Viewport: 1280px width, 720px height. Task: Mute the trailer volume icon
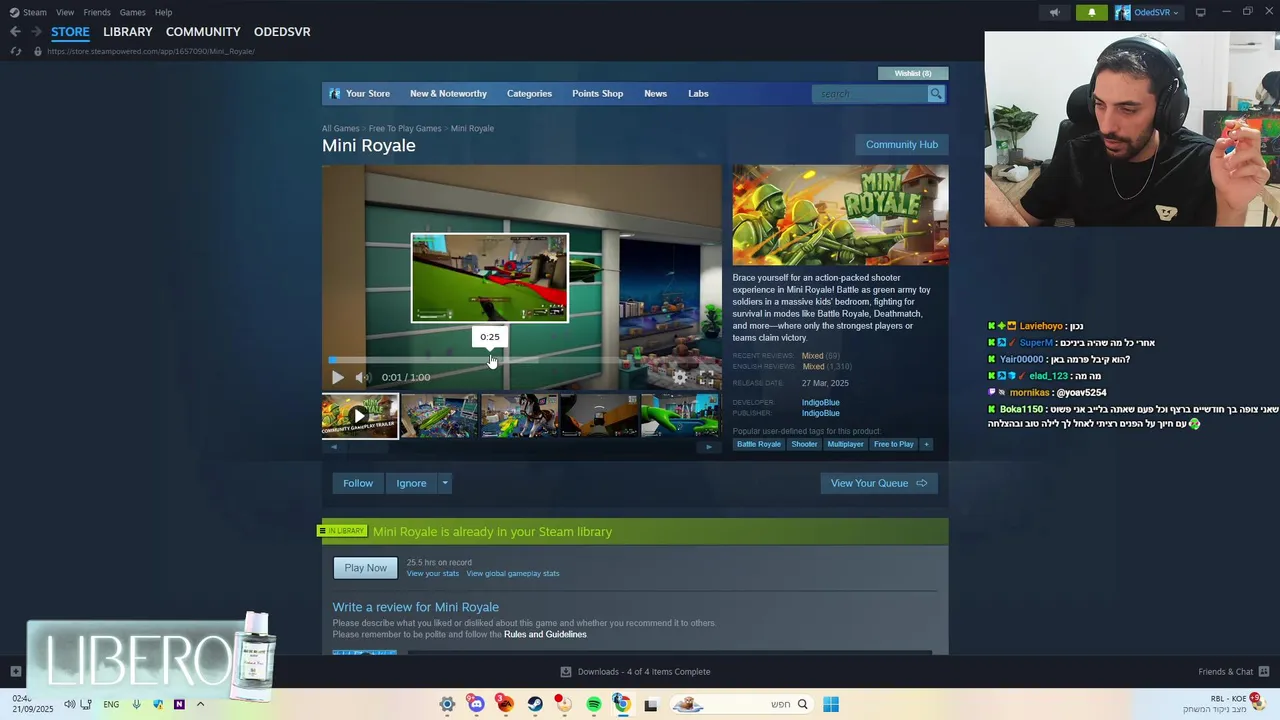(x=363, y=377)
